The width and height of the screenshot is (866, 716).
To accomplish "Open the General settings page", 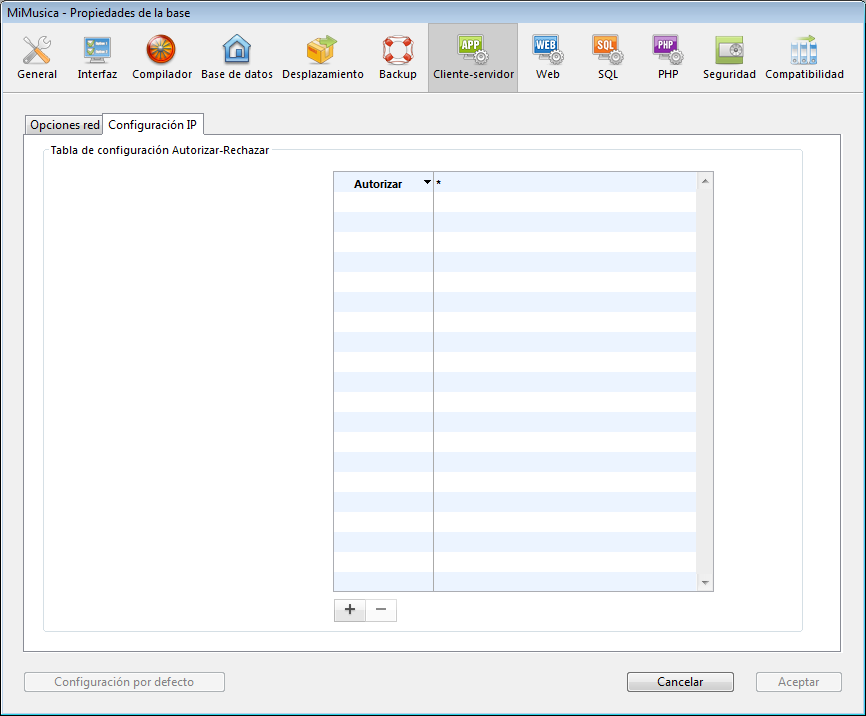I will 37,57.
